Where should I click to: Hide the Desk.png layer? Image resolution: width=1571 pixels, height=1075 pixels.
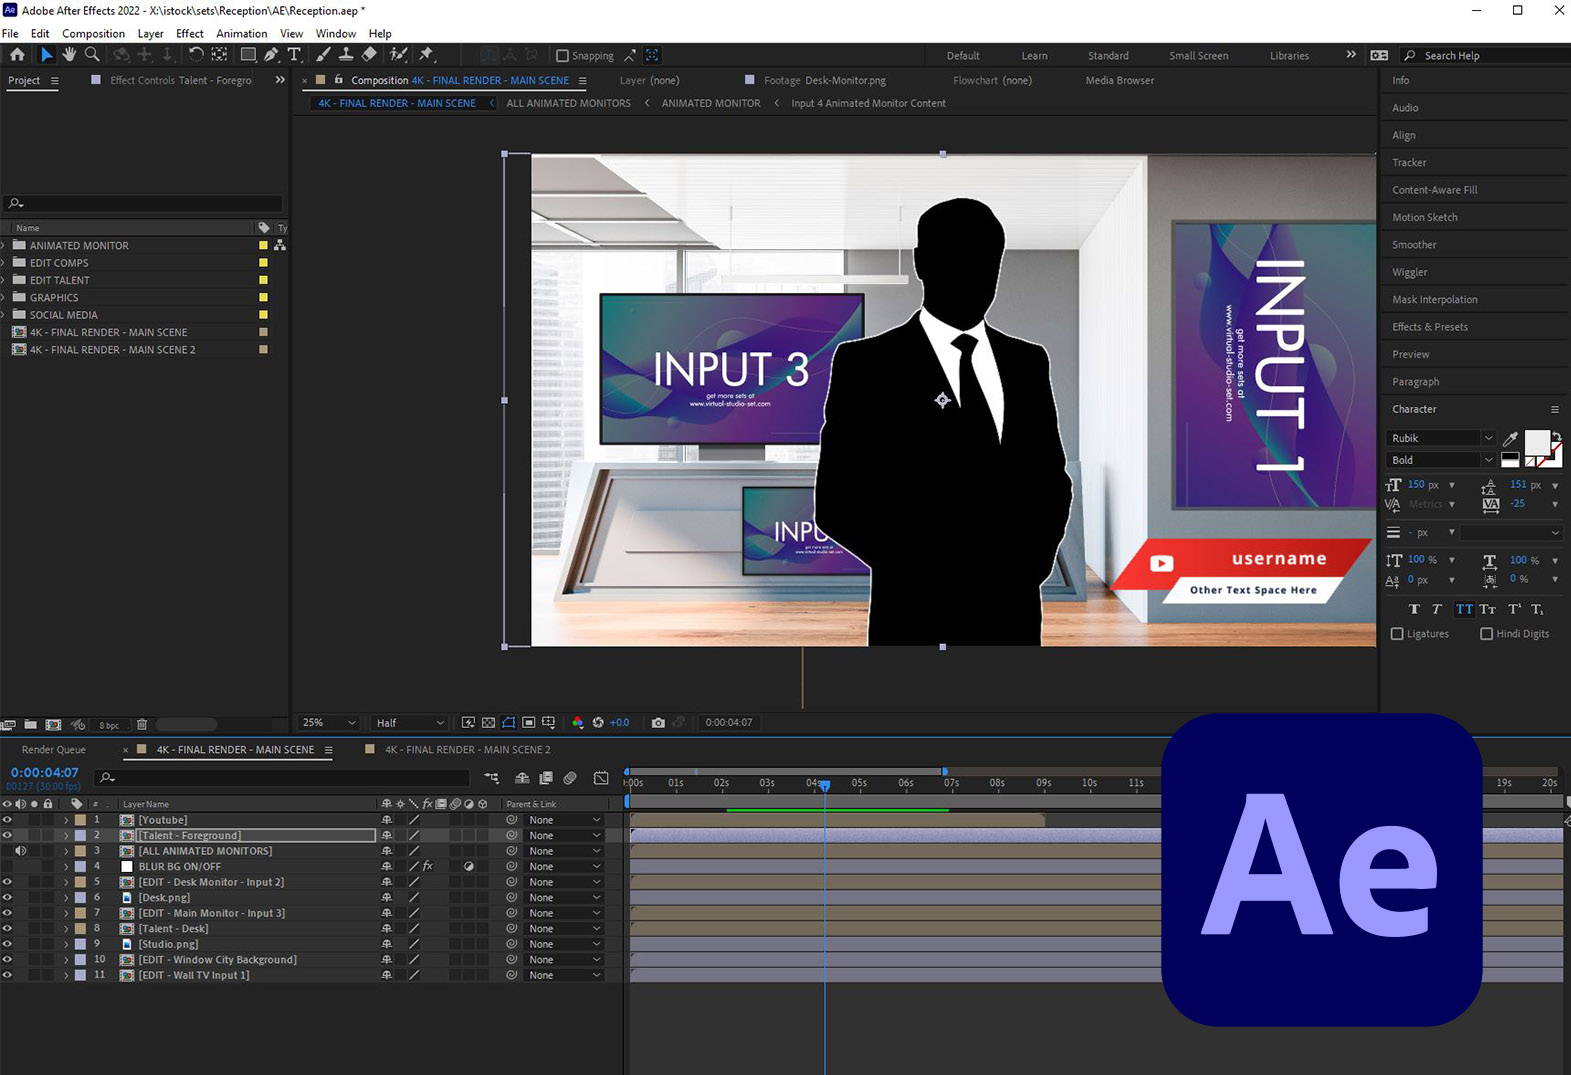[7, 897]
